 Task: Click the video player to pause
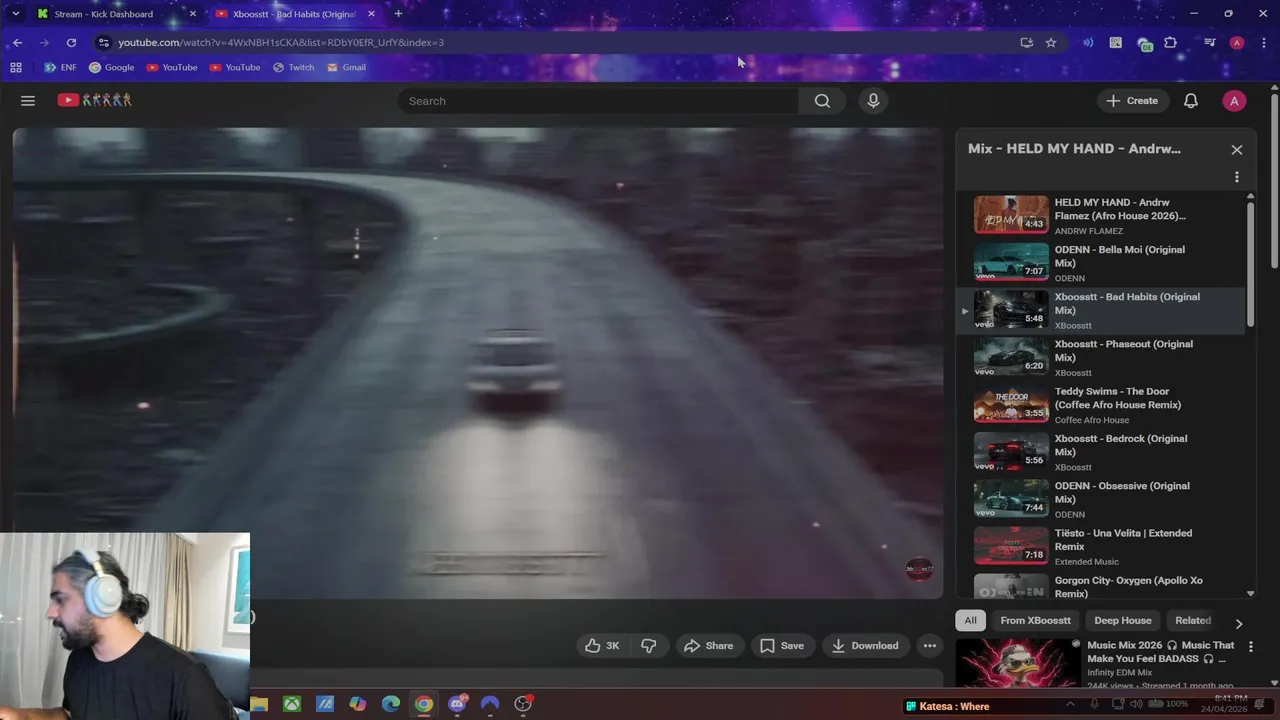pyautogui.click(x=478, y=363)
